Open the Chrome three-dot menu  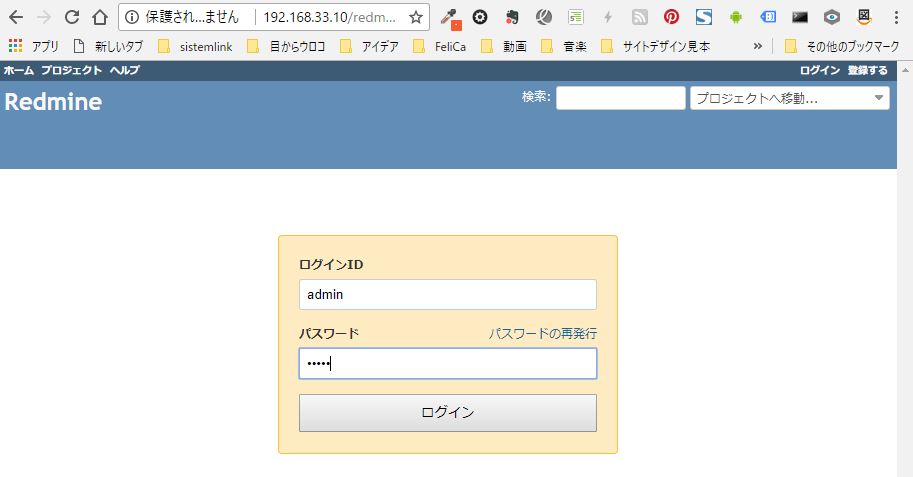pos(896,17)
